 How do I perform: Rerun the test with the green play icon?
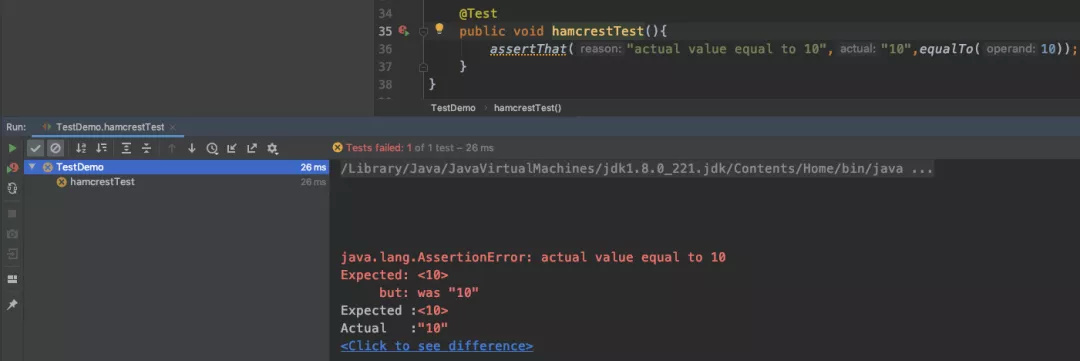click(12, 148)
